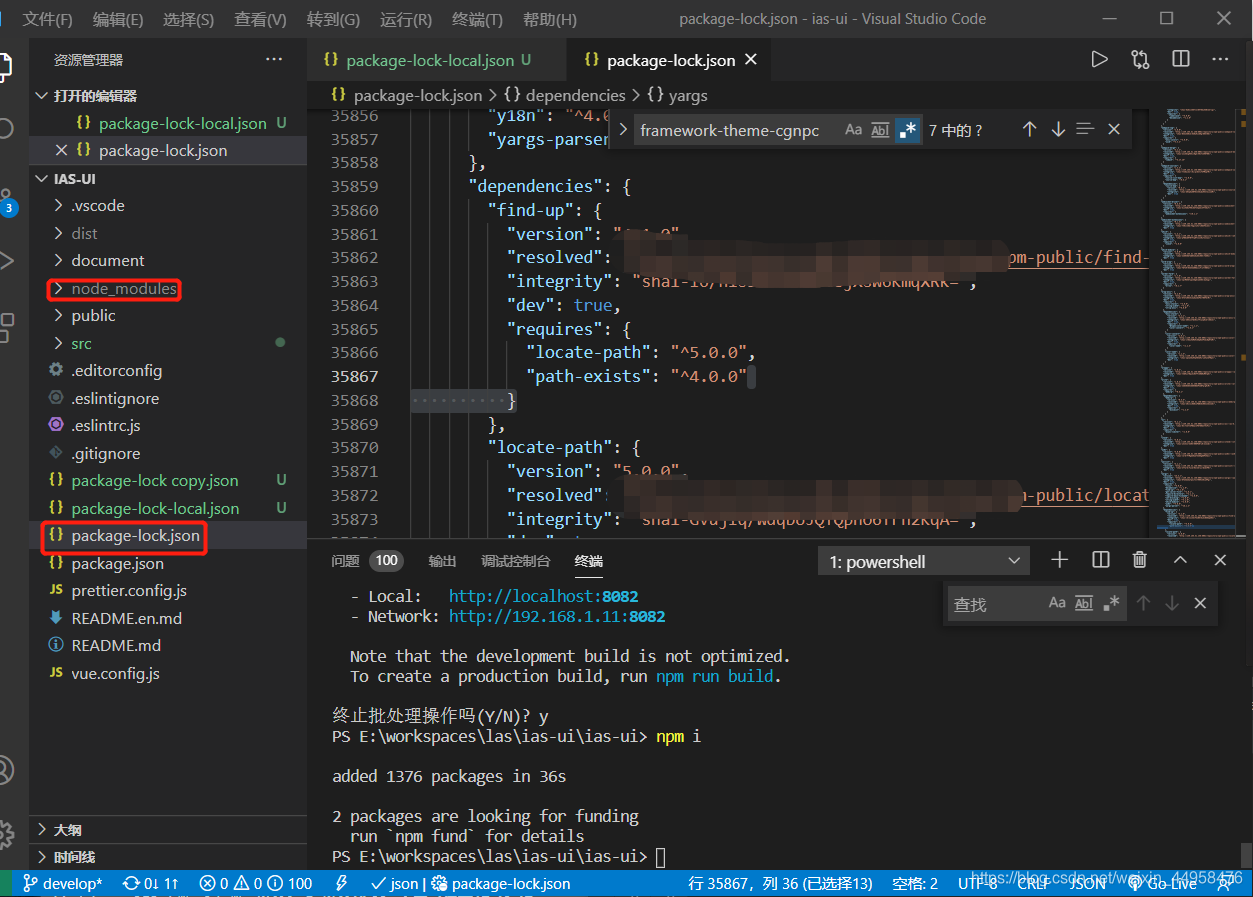Toggle match case in editor find

(x=853, y=130)
